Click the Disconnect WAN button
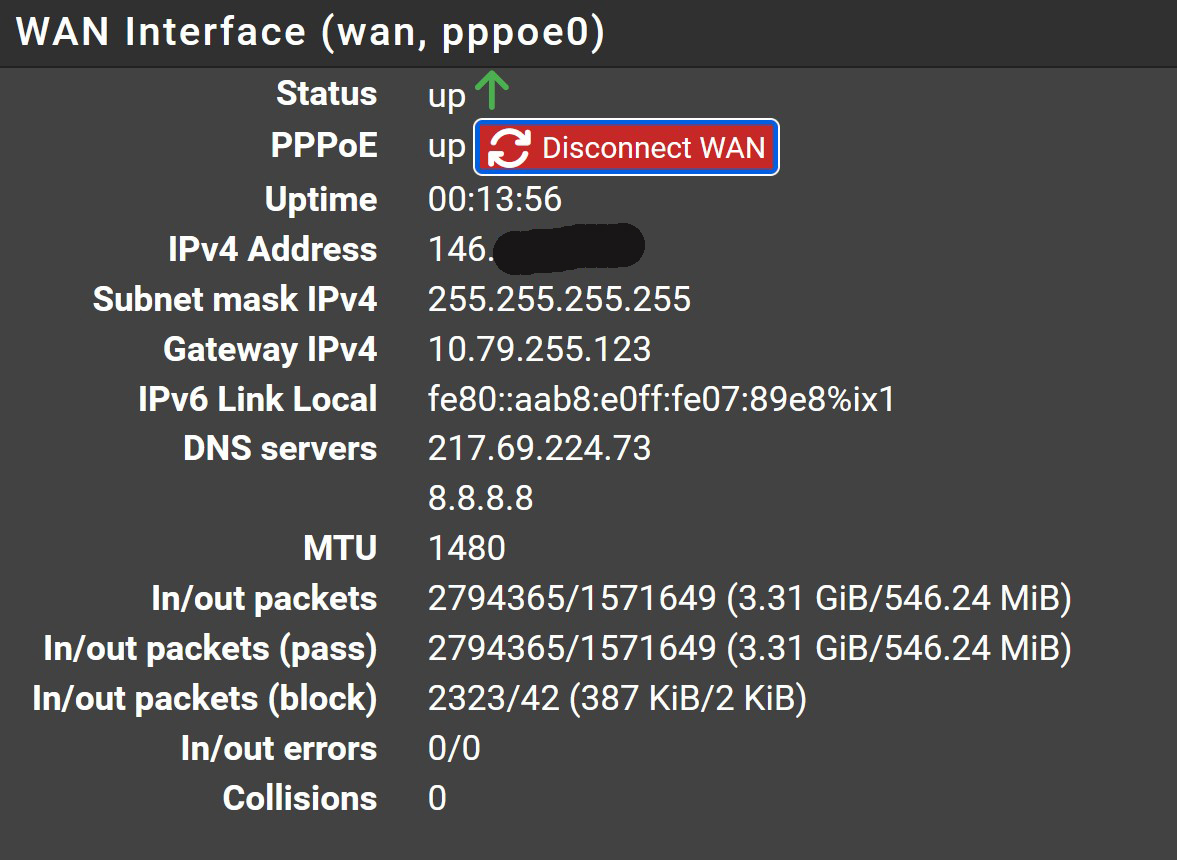Screen dimensions: 1177x860 pyautogui.click(x=626, y=147)
